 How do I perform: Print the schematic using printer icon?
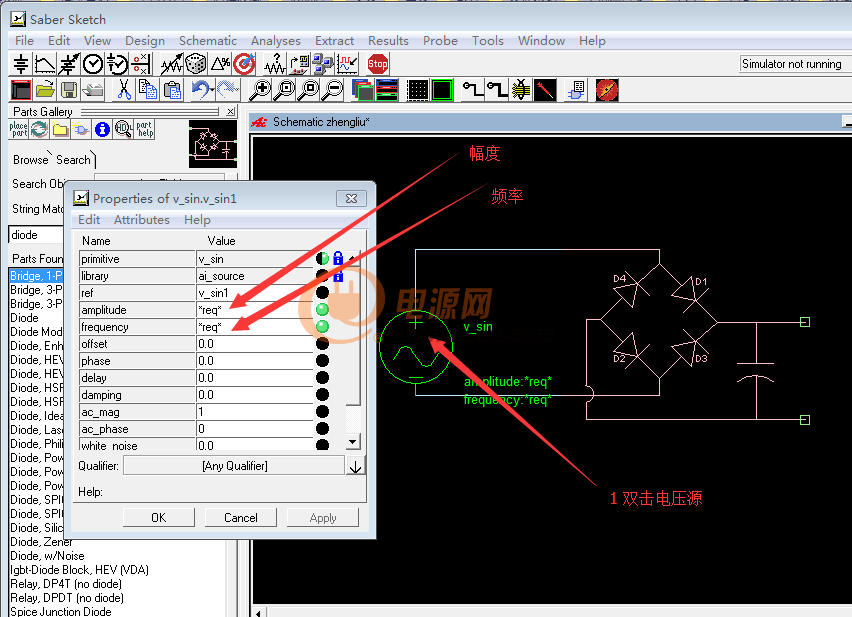93,90
